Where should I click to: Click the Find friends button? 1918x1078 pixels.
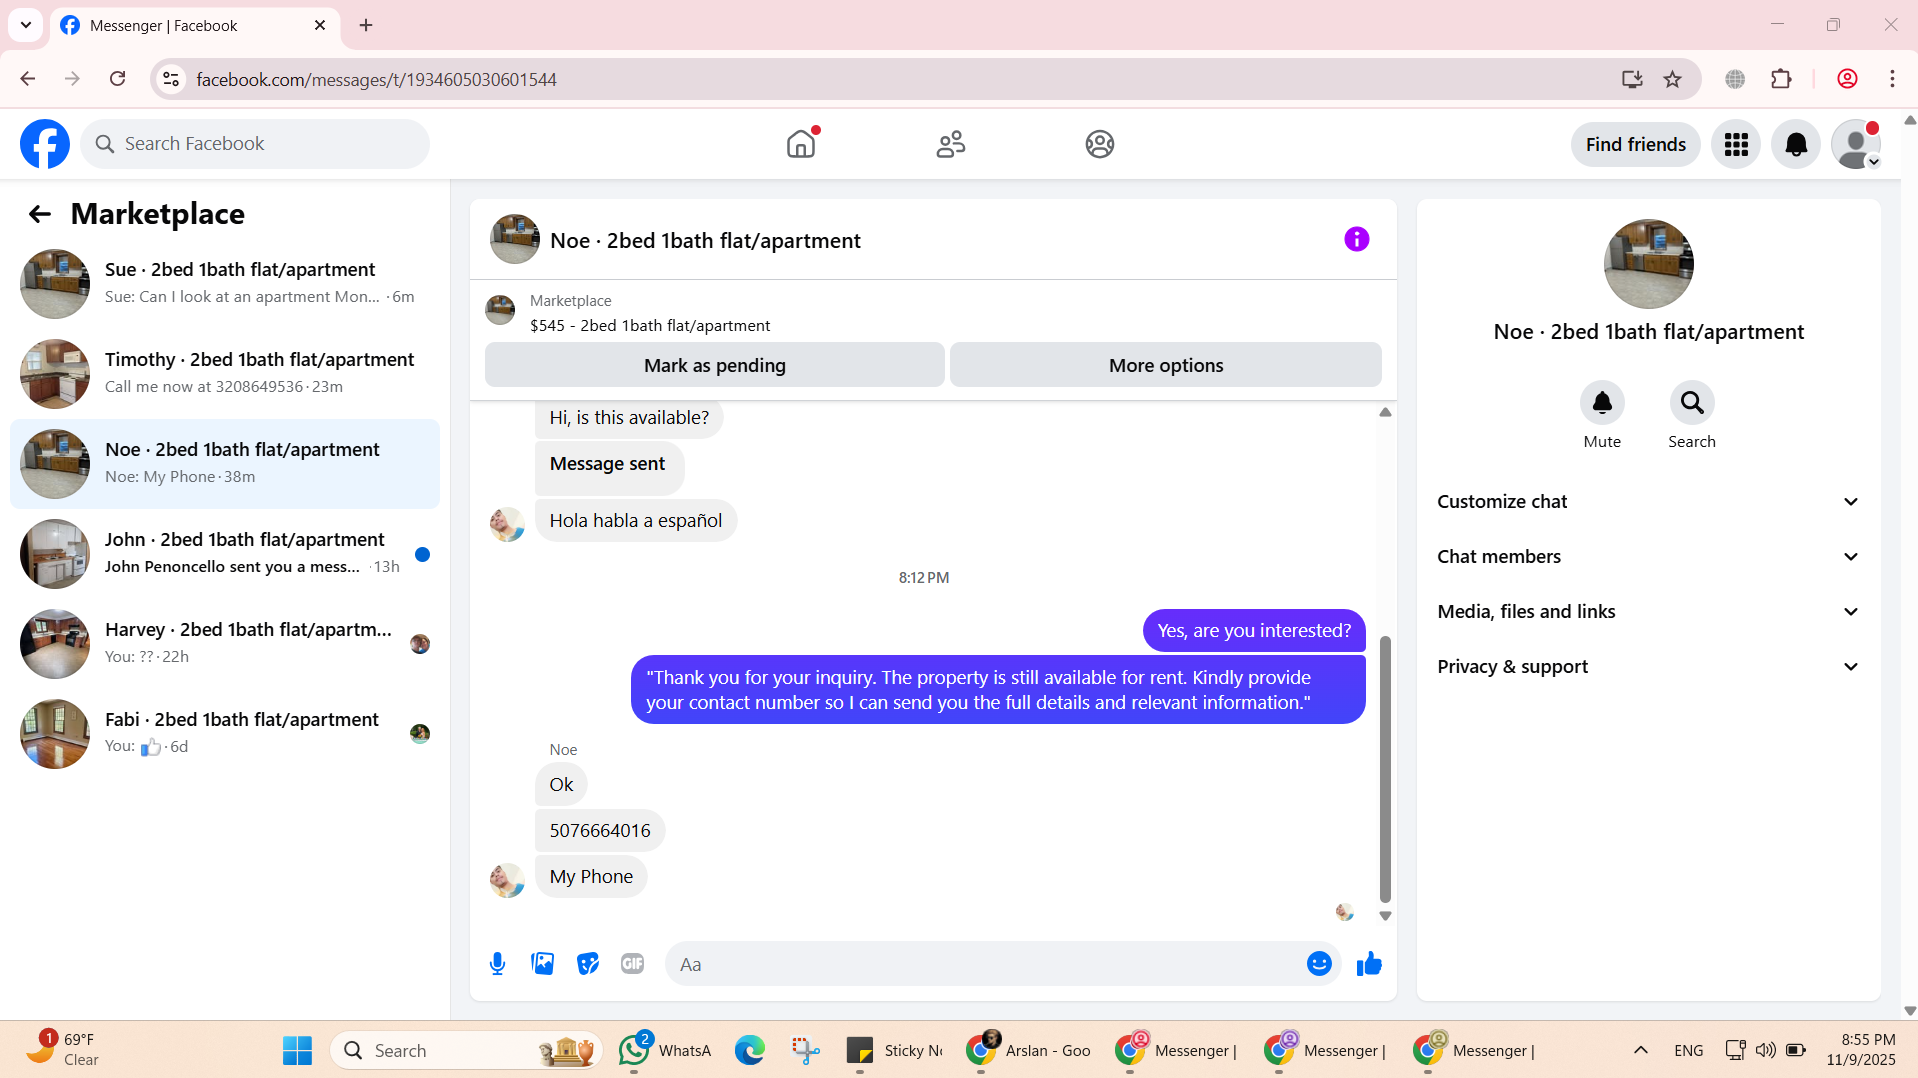[x=1635, y=145]
